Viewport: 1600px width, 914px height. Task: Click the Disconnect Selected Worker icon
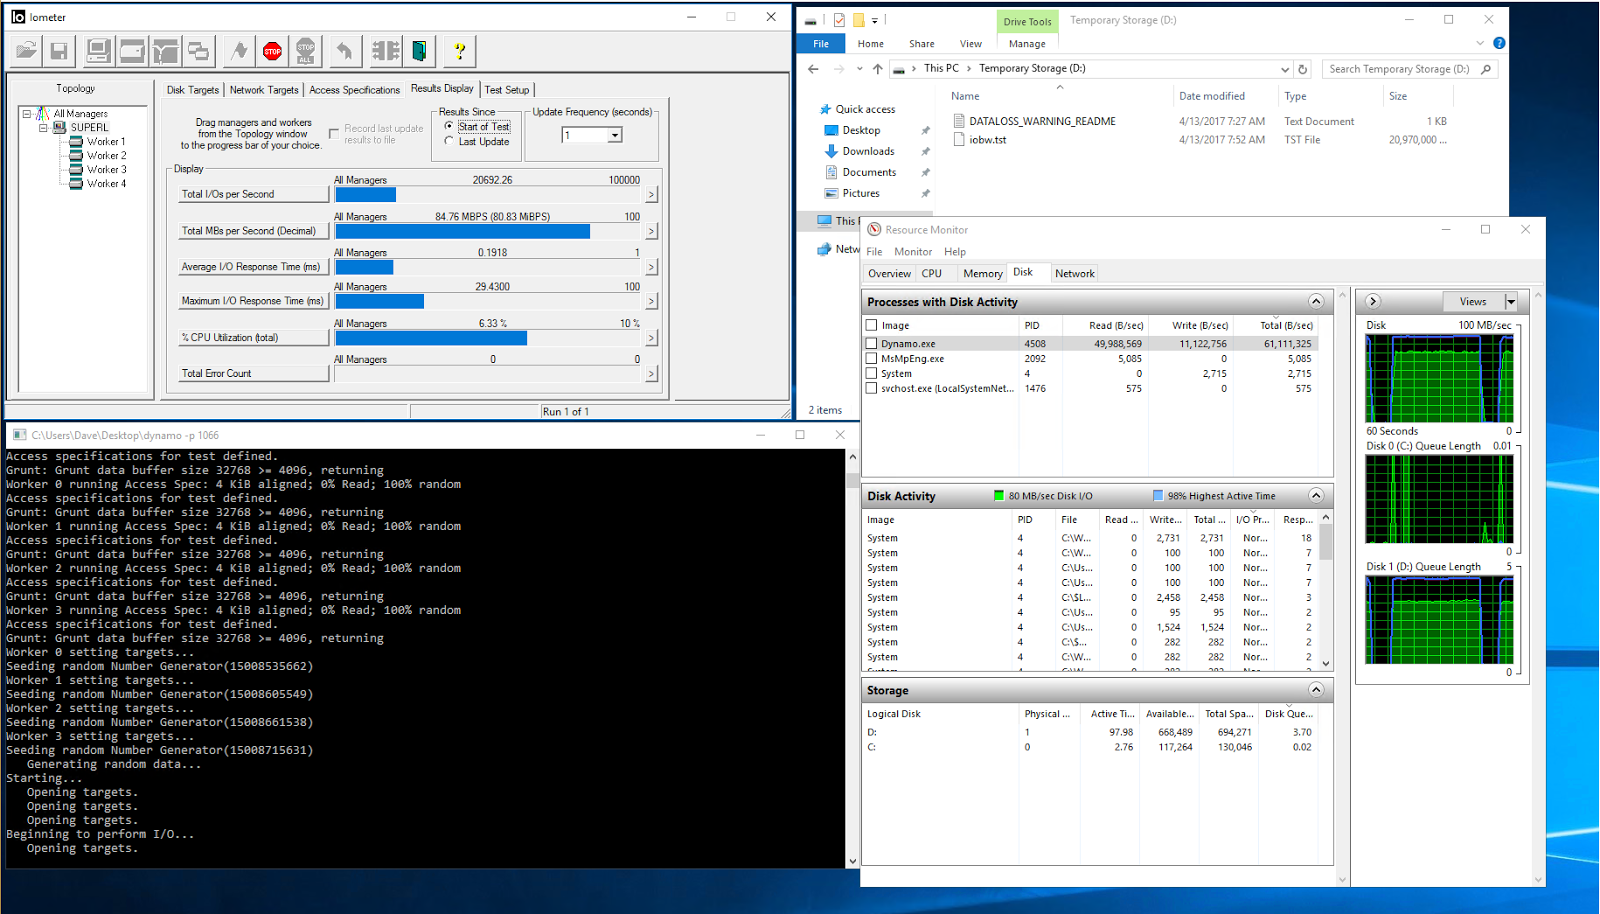[x=385, y=51]
